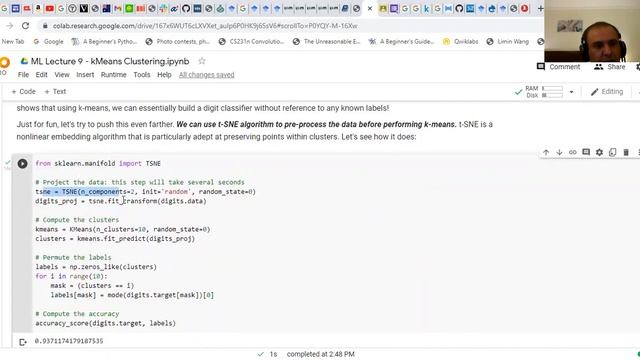Image resolution: width=640 pixels, height=360 pixels.
Task: Open the Comment panel
Action: coord(558,67)
